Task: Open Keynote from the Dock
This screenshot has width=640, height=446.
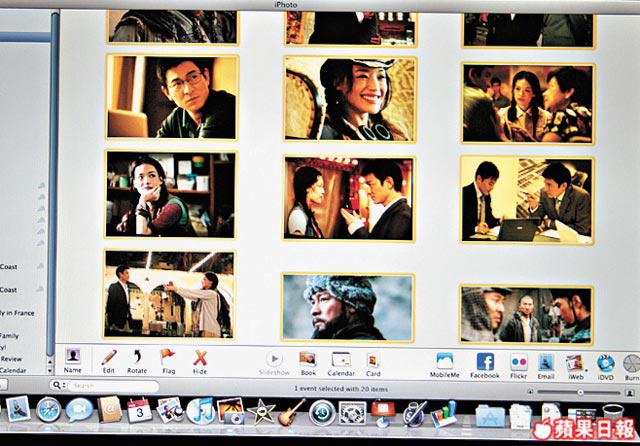Action: (383, 413)
